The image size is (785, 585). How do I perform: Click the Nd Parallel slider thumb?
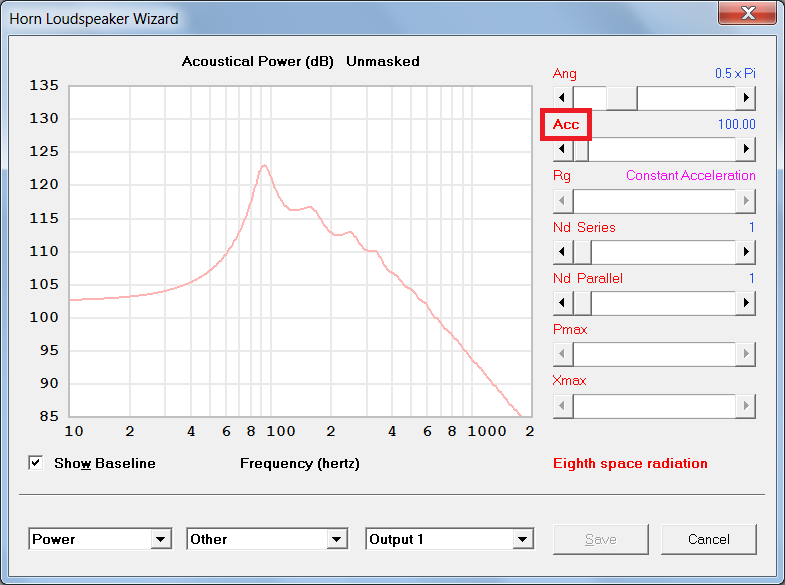coord(582,303)
